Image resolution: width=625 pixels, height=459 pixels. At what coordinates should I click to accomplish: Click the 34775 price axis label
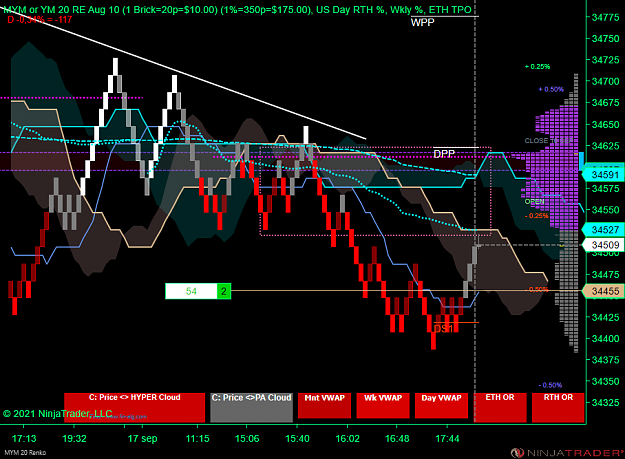pyautogui.click(x=605, y=17)
